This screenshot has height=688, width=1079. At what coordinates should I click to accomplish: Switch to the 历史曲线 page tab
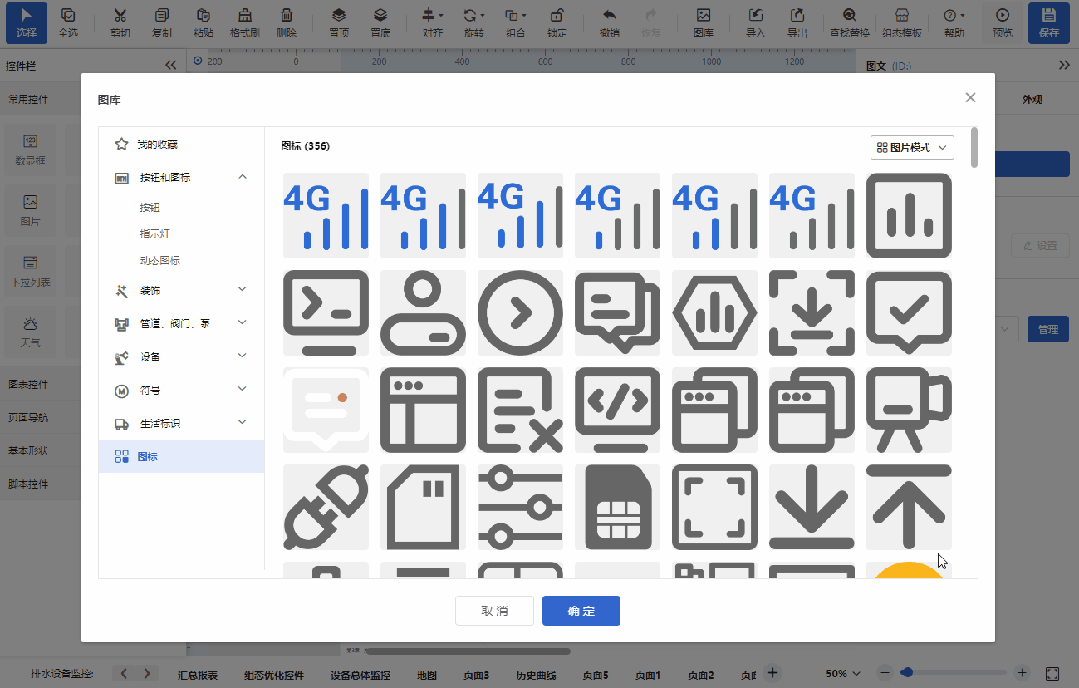[536, 676]
